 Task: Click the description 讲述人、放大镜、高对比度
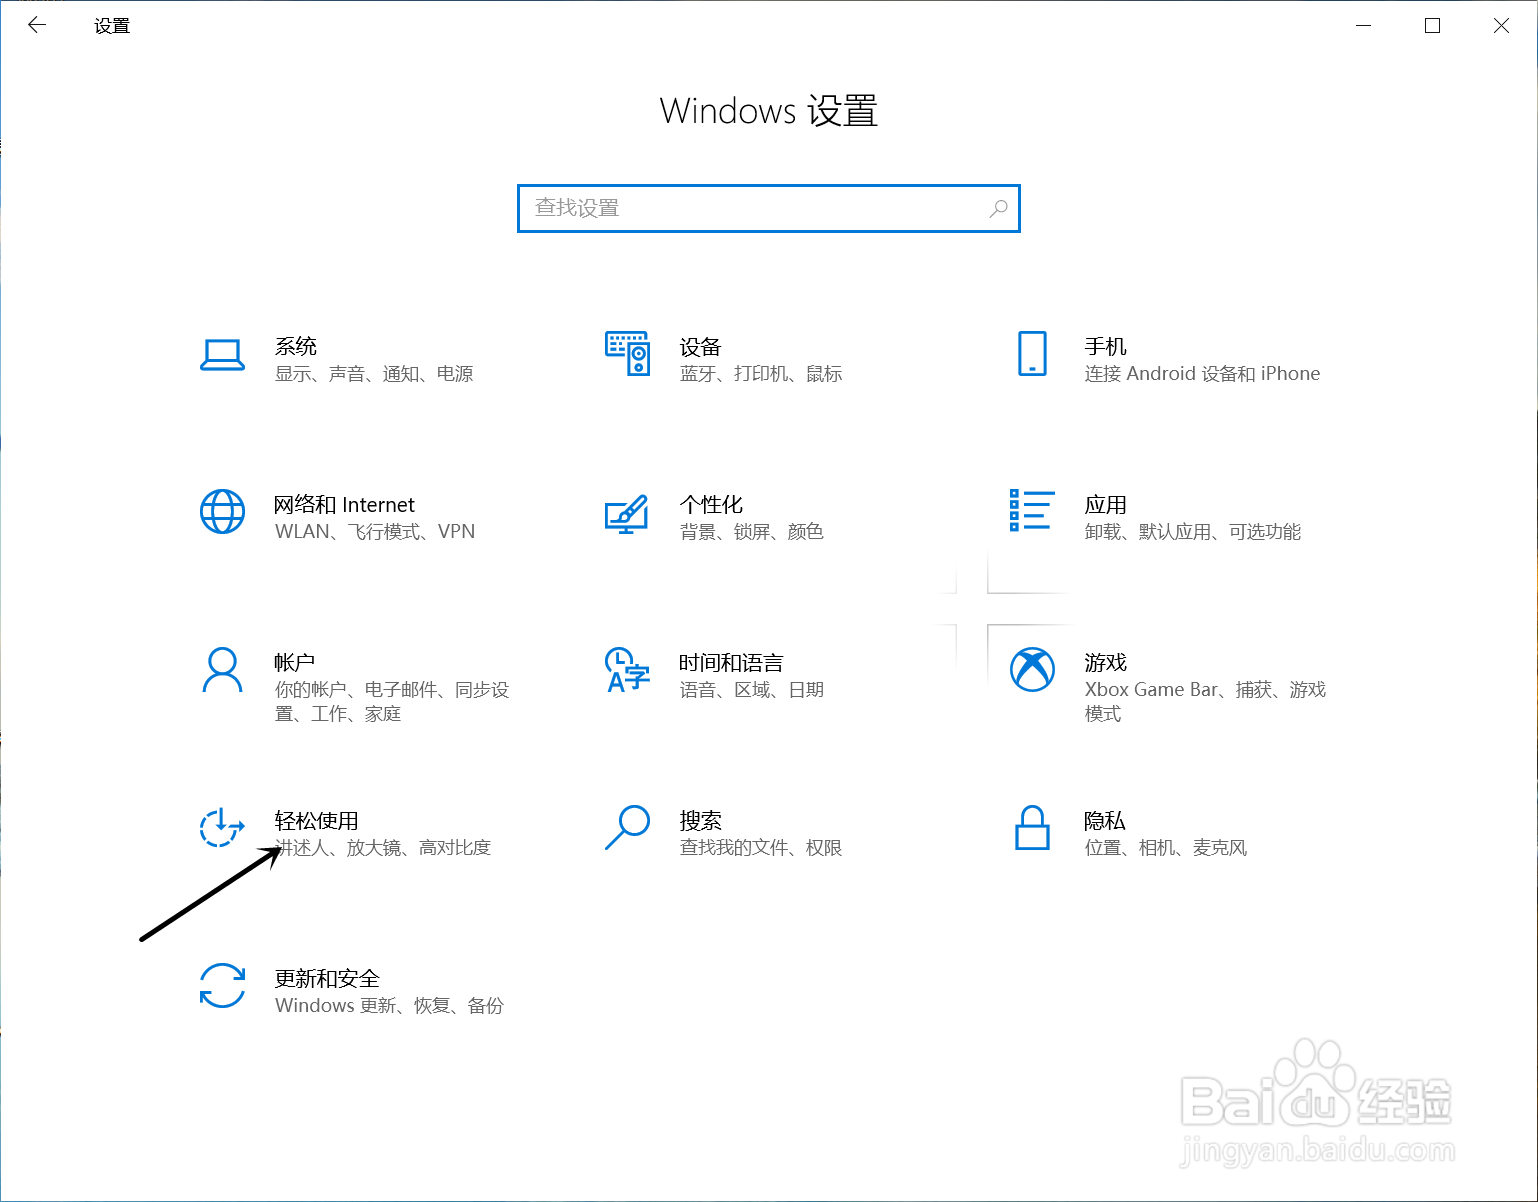383,848
